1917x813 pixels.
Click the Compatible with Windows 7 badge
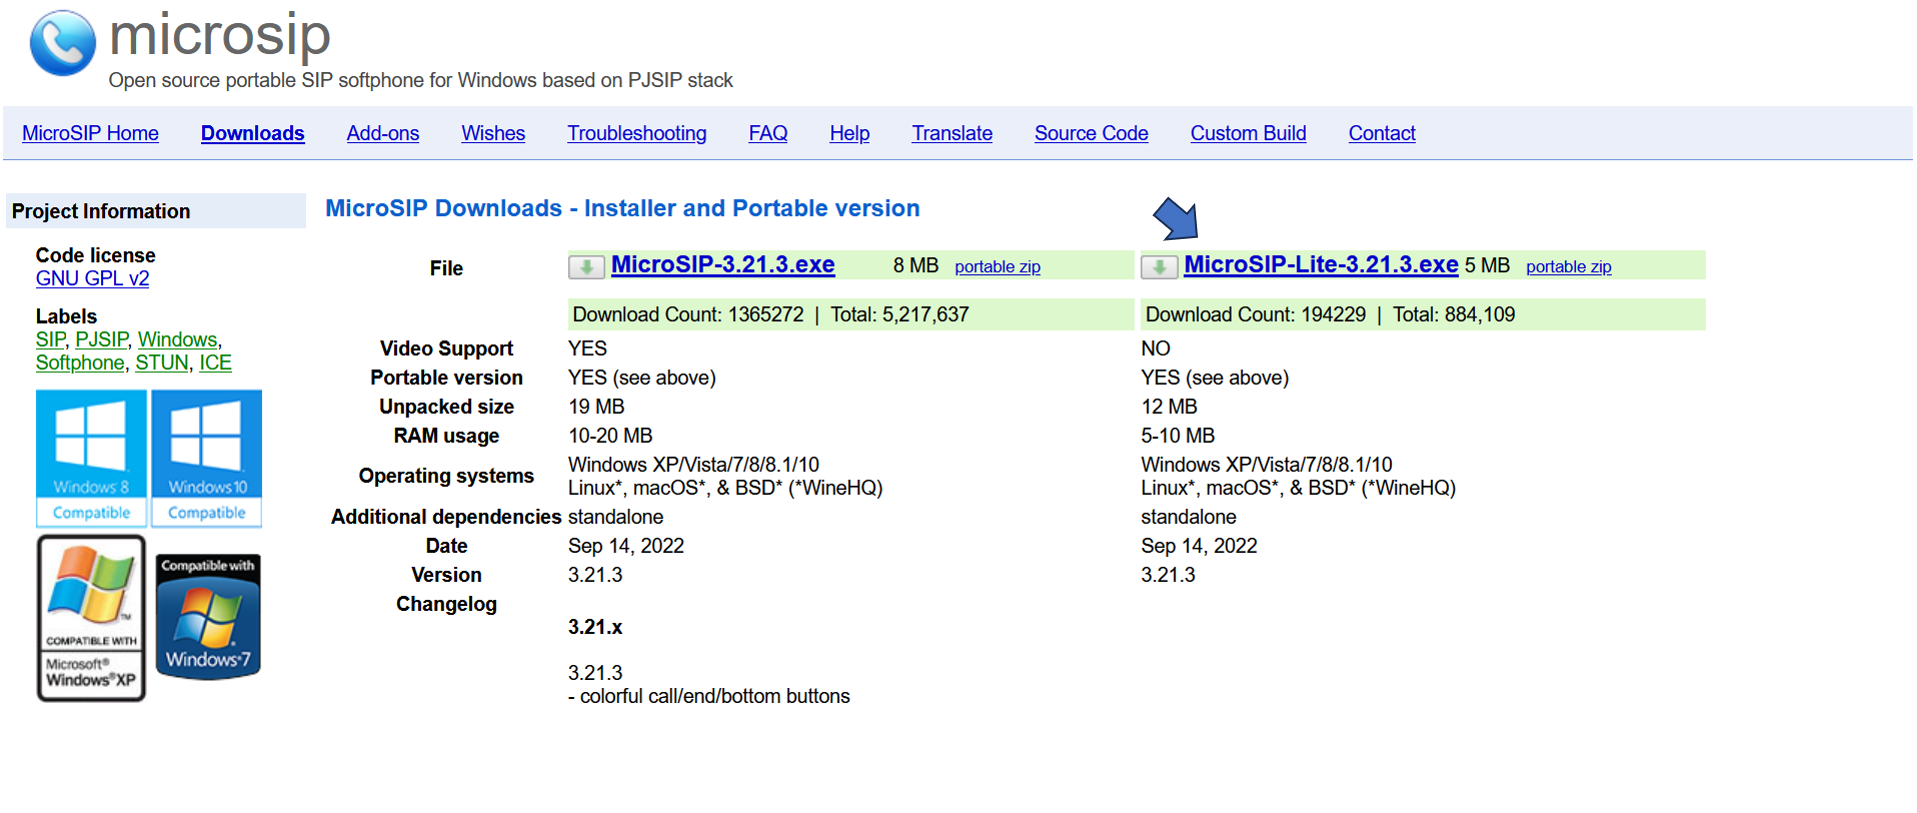[x=208, y=617]
